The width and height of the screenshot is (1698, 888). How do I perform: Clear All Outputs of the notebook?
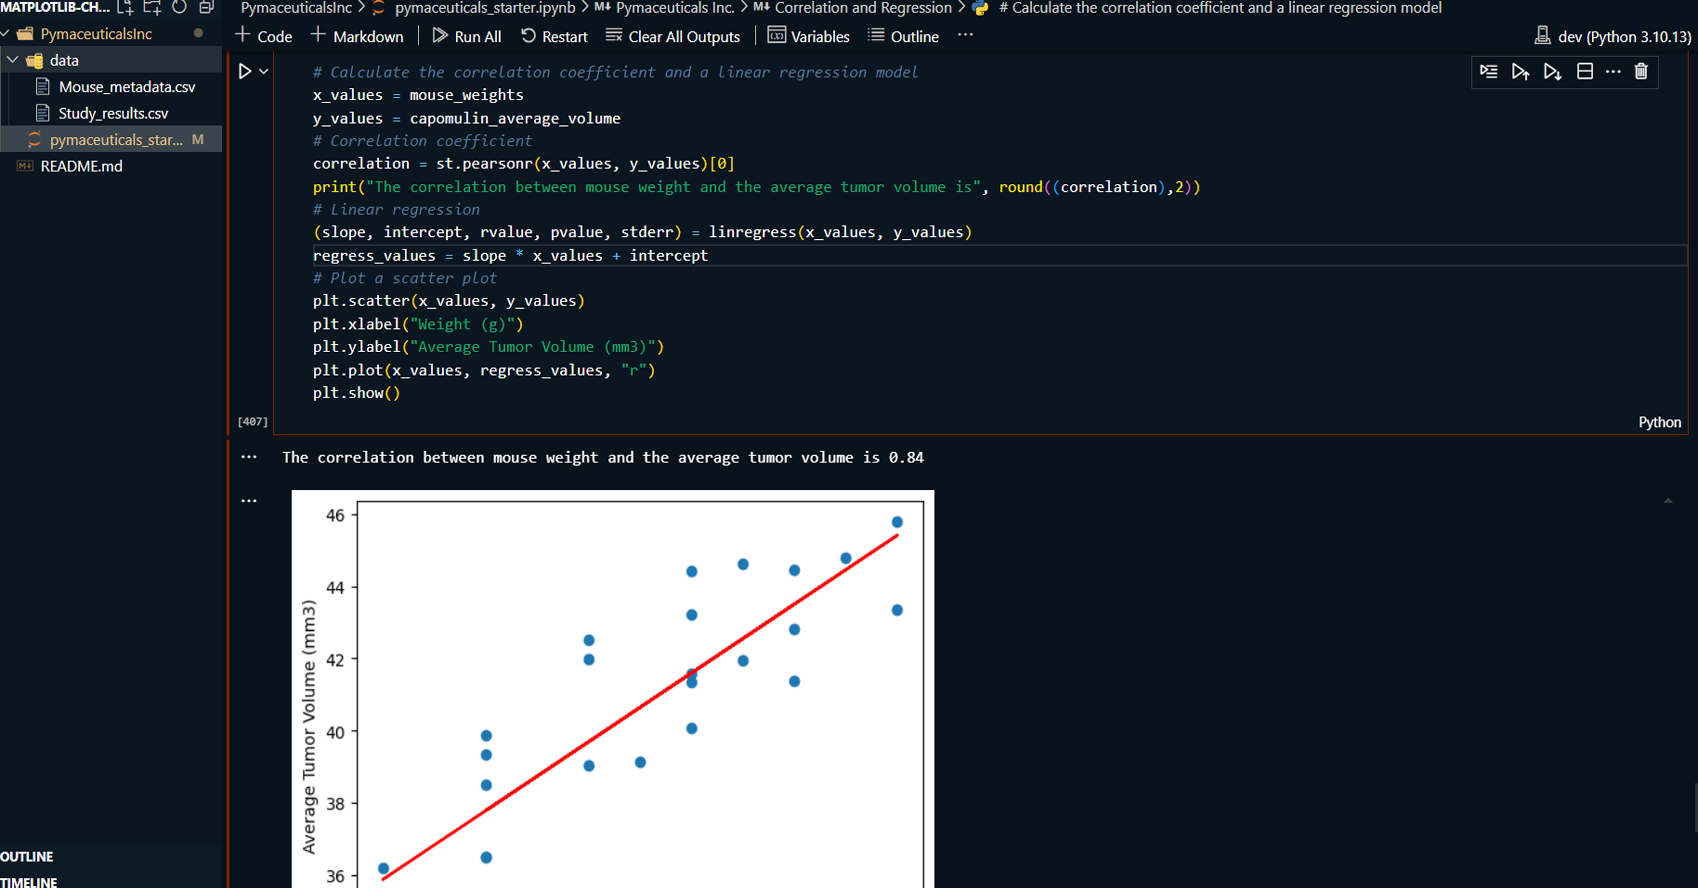(x=673, y=36)
